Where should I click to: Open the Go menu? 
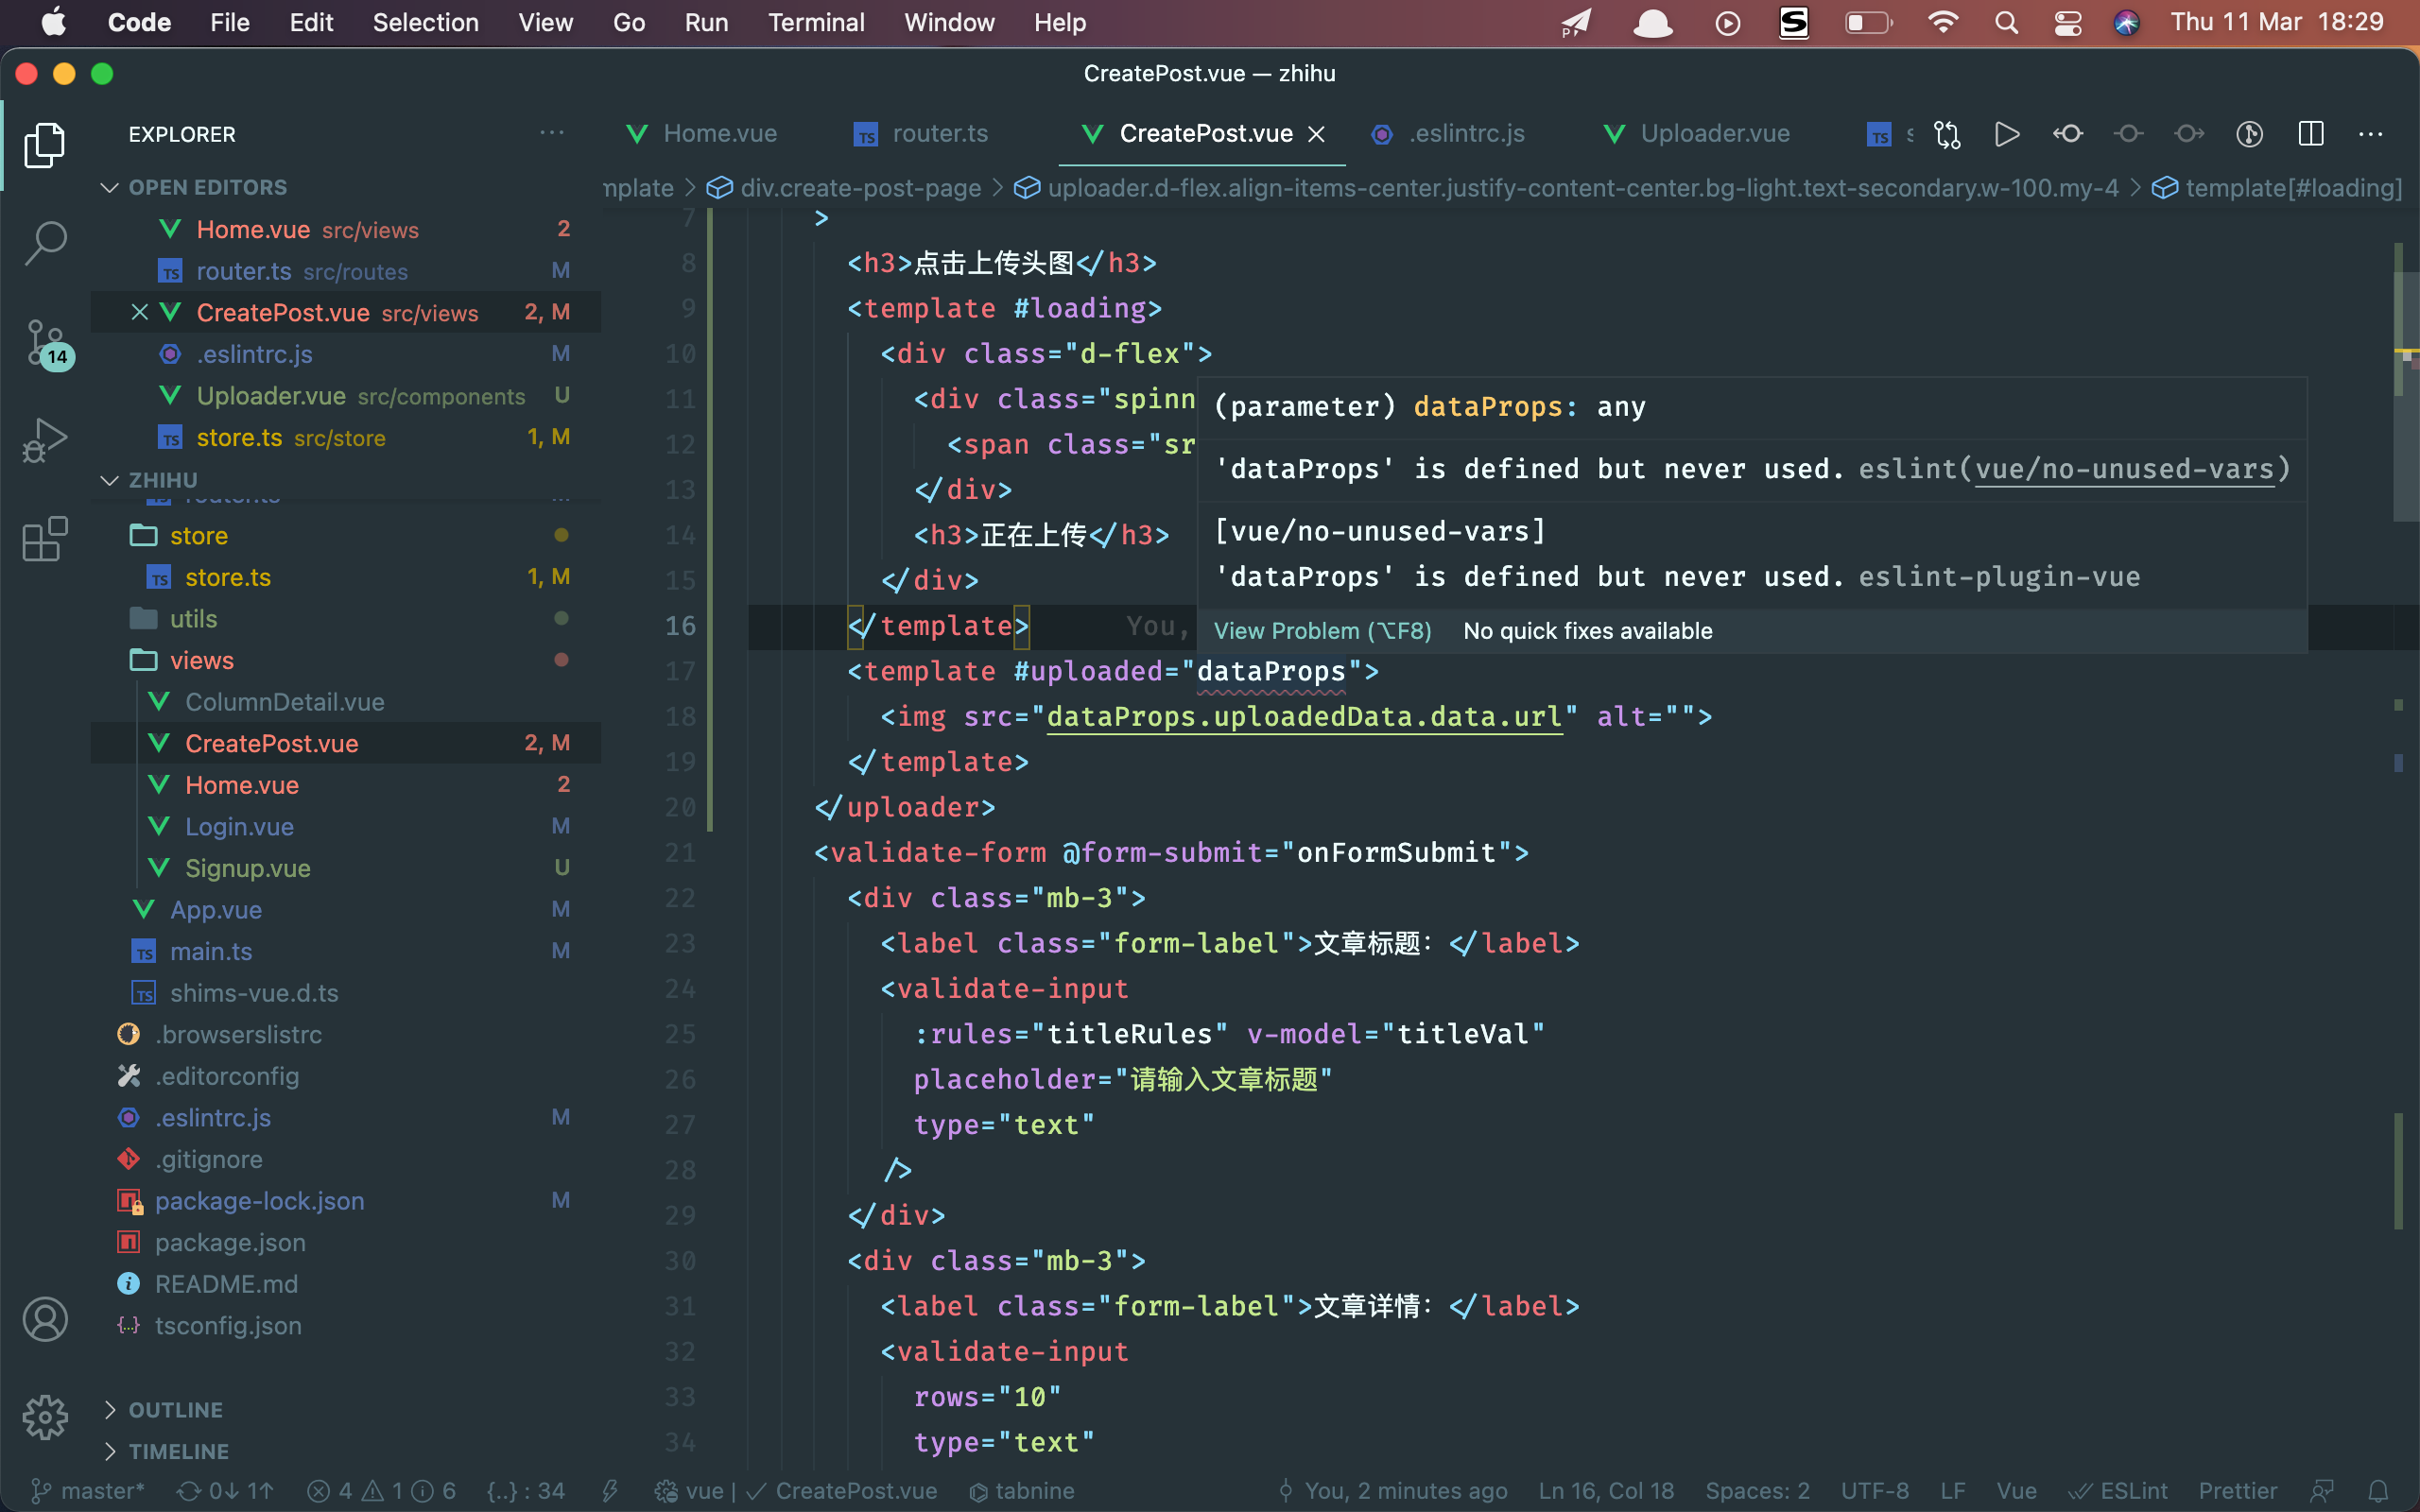[628, 22]
